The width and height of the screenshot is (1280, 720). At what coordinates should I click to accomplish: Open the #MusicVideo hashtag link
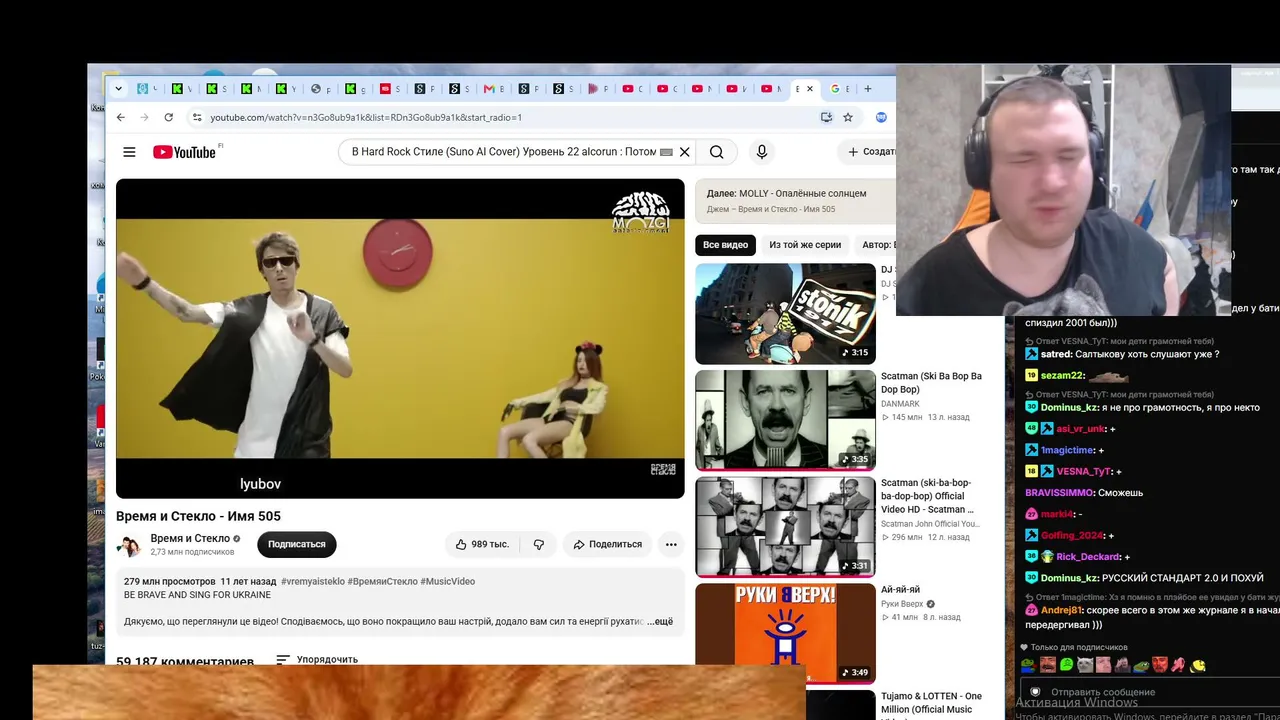click(x=448, y=581)
